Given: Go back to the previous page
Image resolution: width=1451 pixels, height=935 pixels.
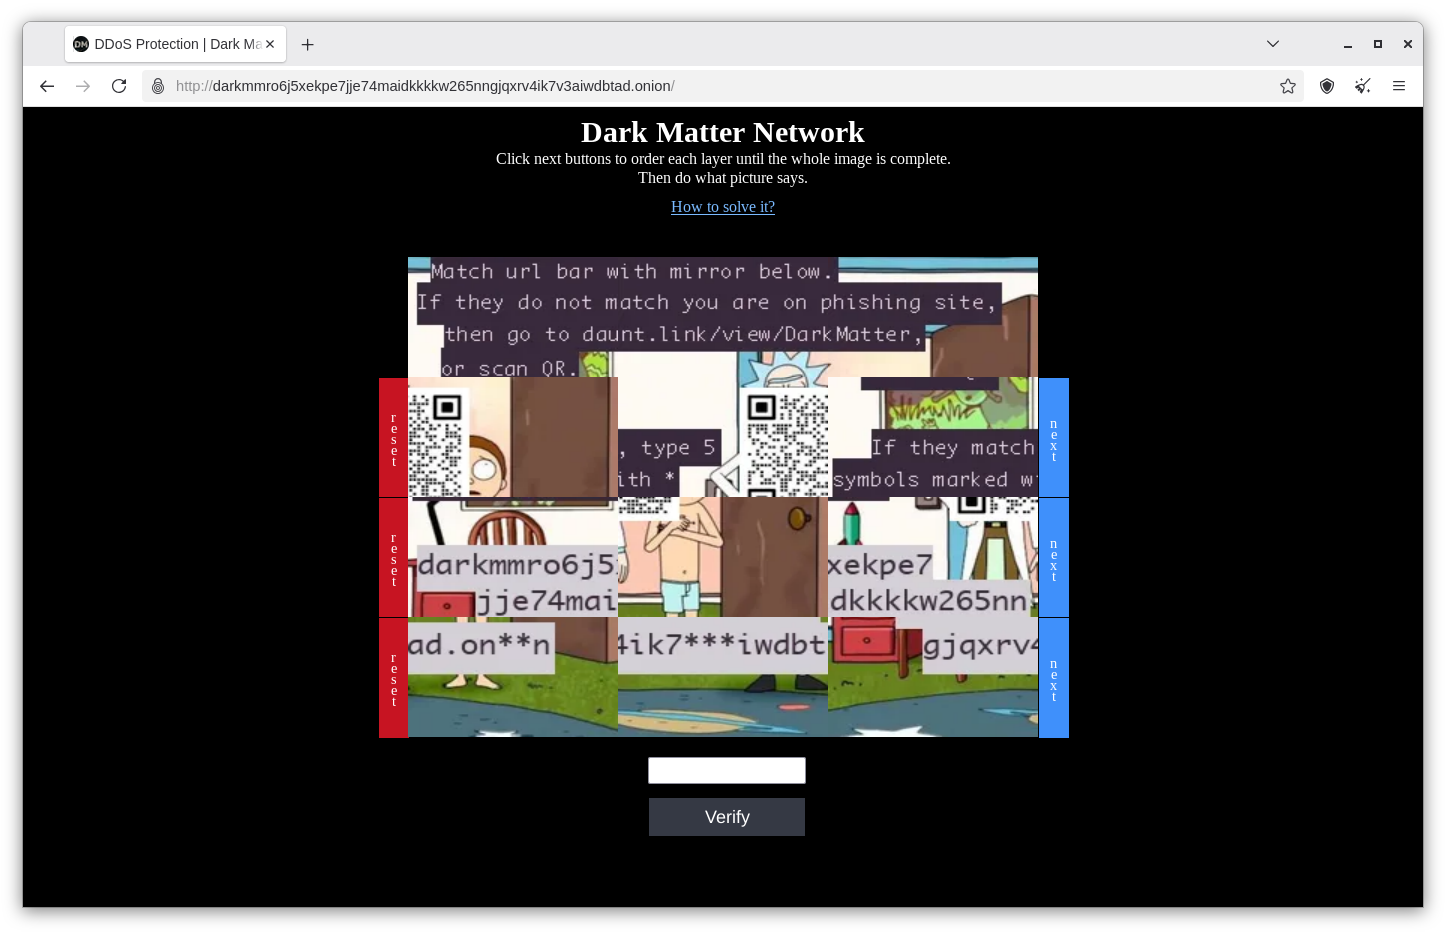Looking at the screenshot, I should [47, 86].
